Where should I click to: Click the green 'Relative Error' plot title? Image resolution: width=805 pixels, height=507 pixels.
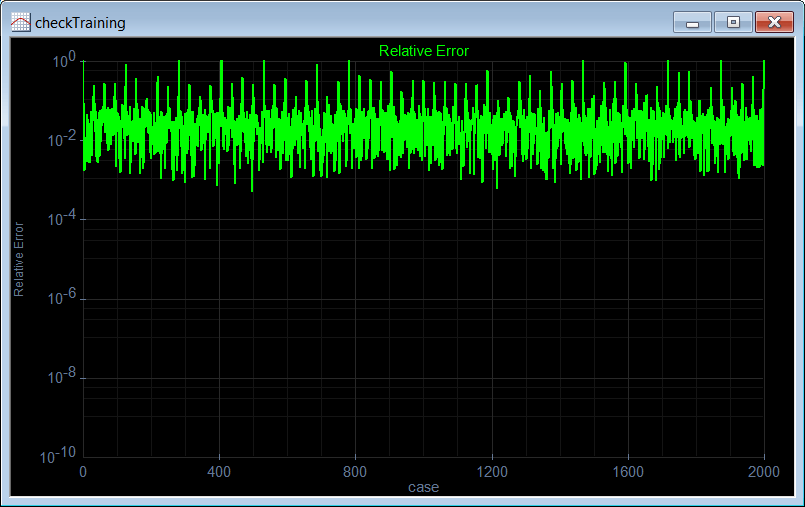(424, 51)
